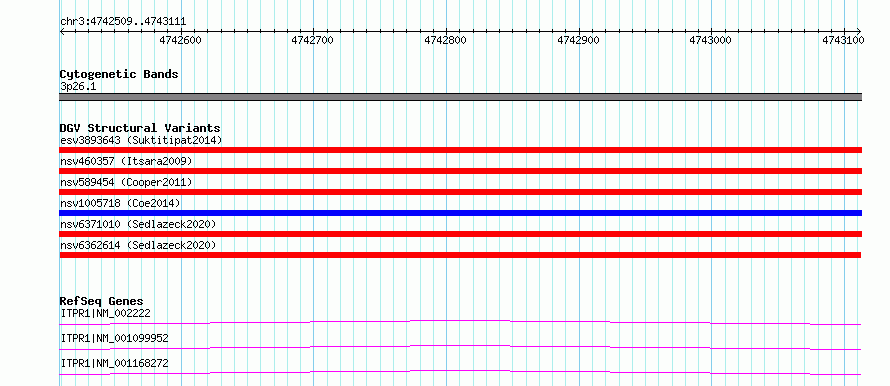This screenshot has height=386, width=890.
Task: Click the blue bar for nsv1005718
Action: (x=460, y=213)
